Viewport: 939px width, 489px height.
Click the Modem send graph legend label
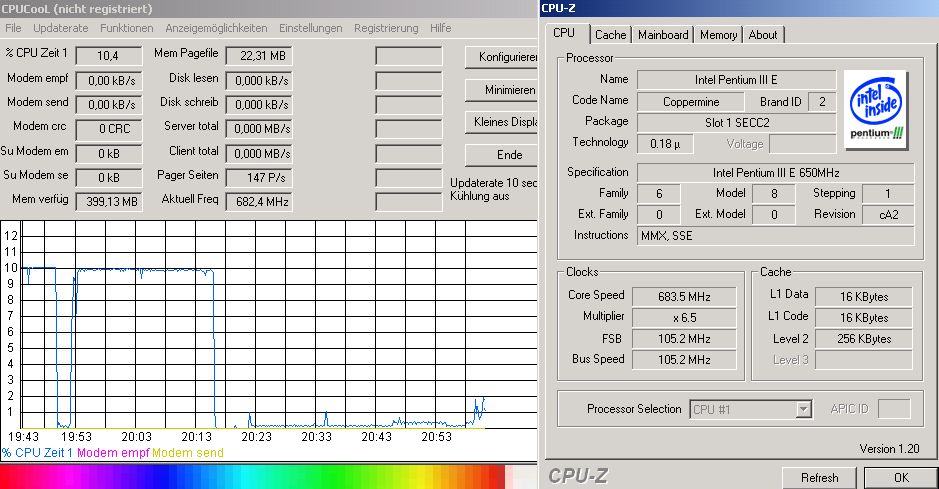[x=187, y=453]
